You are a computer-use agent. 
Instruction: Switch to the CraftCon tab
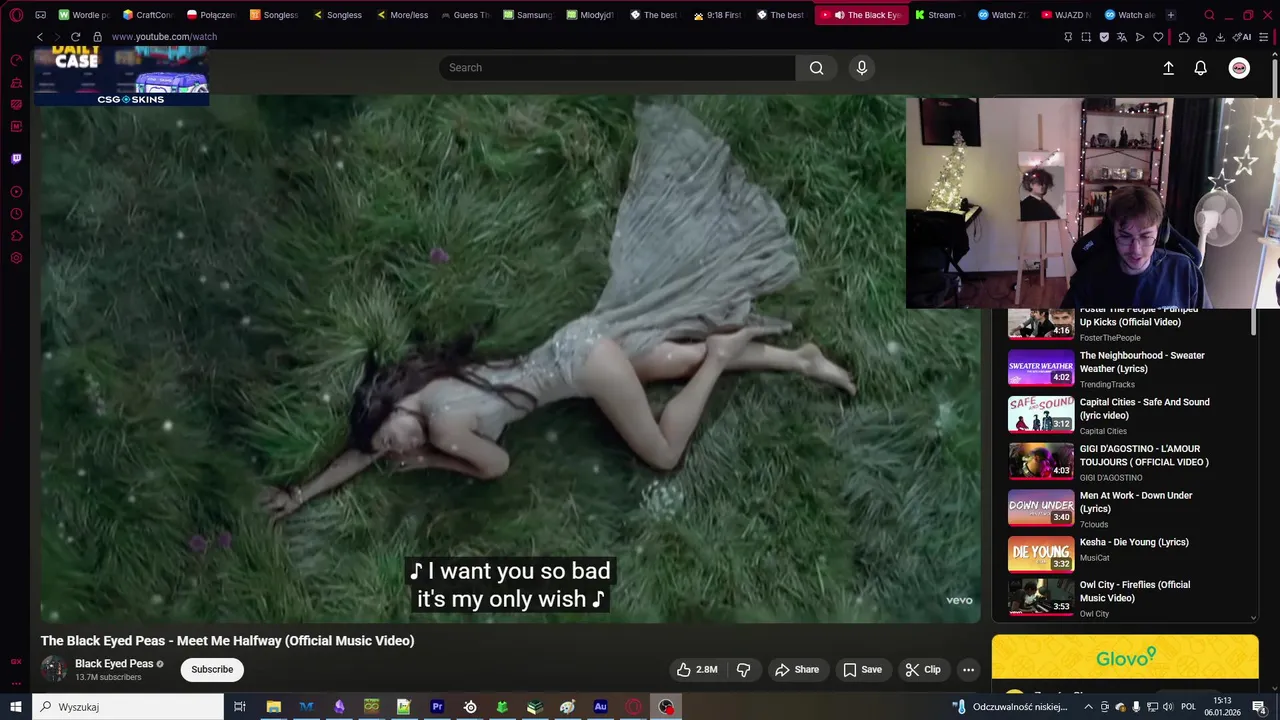click(x=148, y=15)
